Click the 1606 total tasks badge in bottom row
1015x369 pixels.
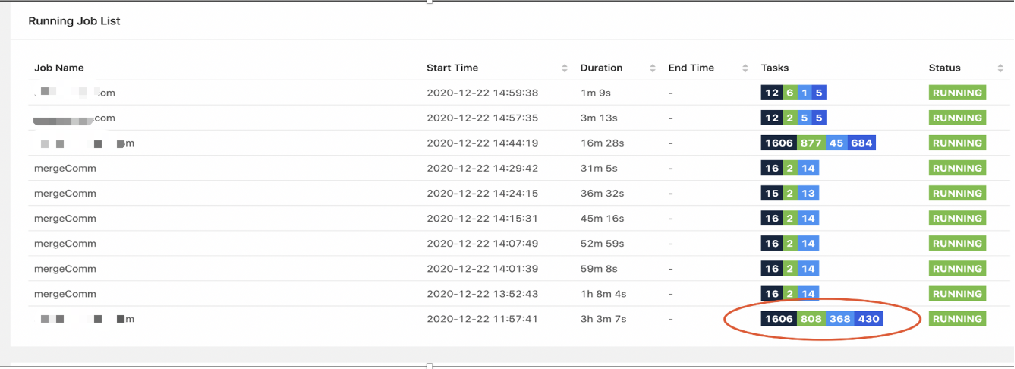[x=779, y=319]
